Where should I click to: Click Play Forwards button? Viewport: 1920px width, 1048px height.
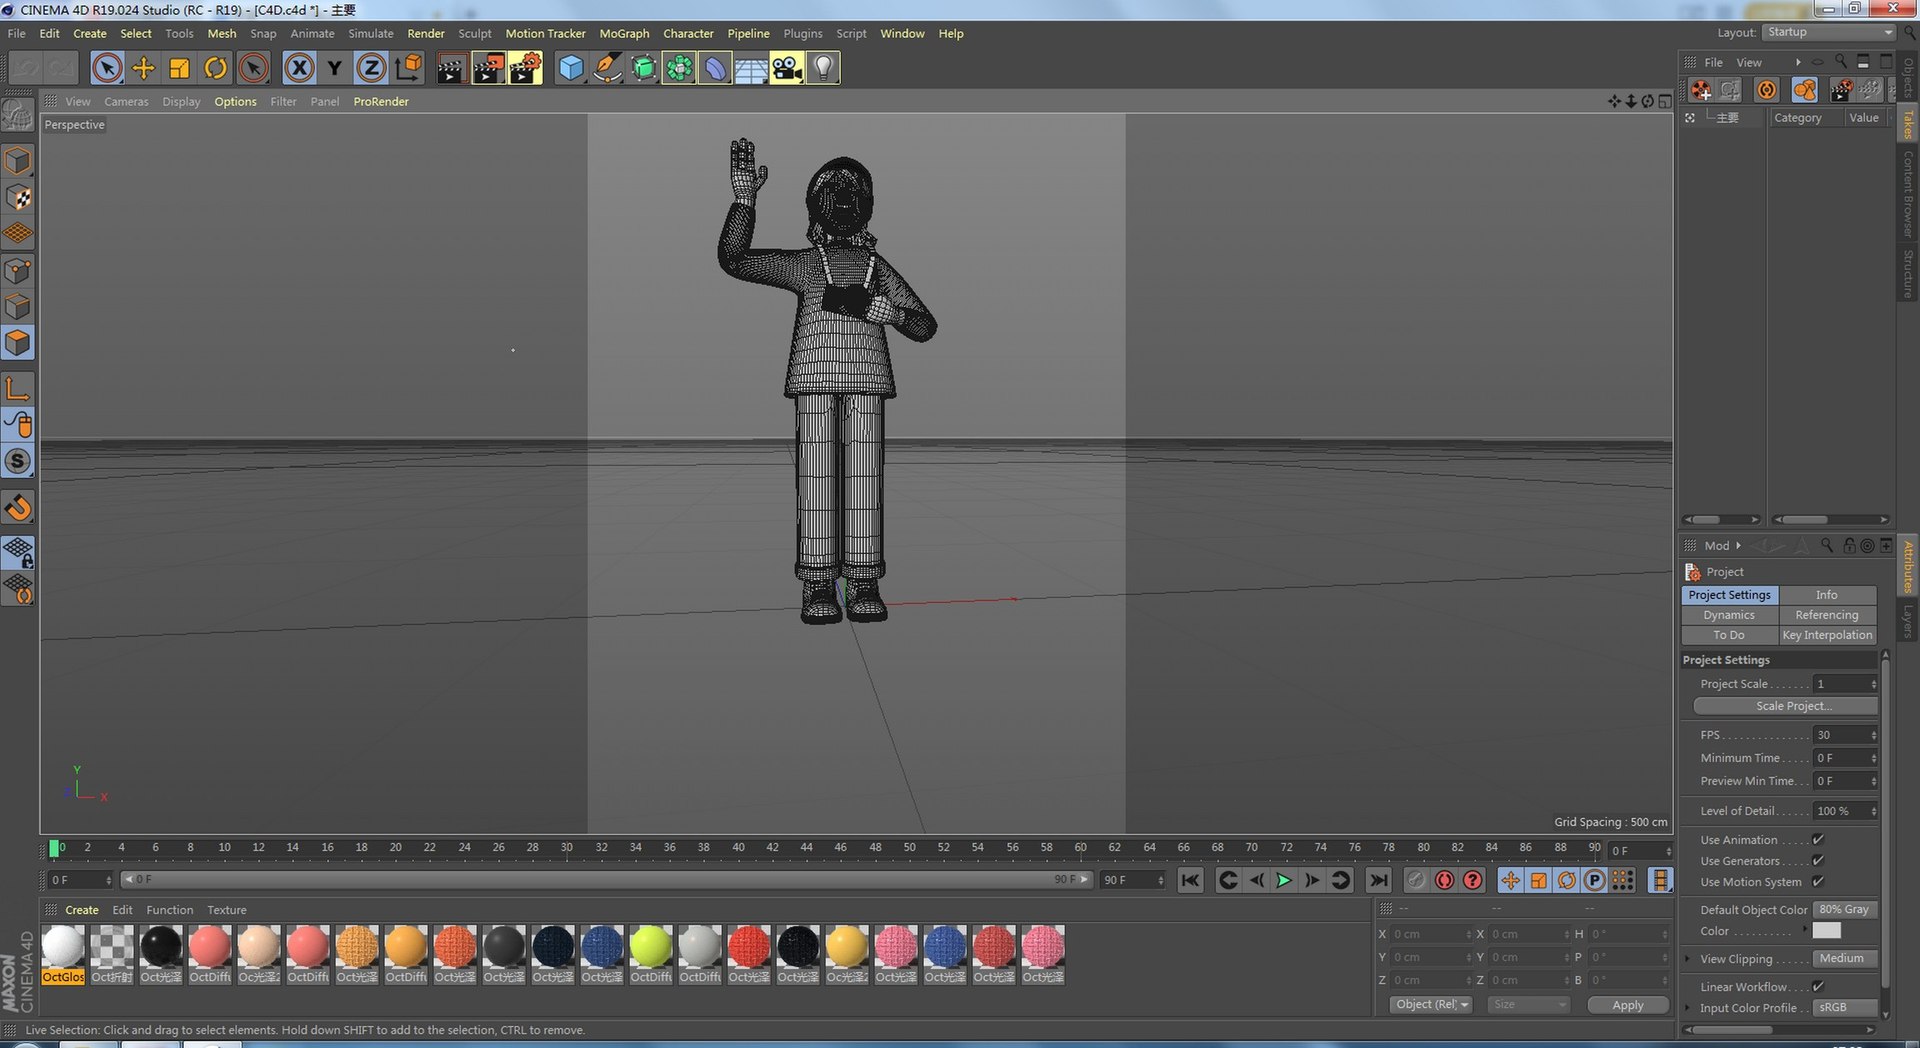point(1284,880)
